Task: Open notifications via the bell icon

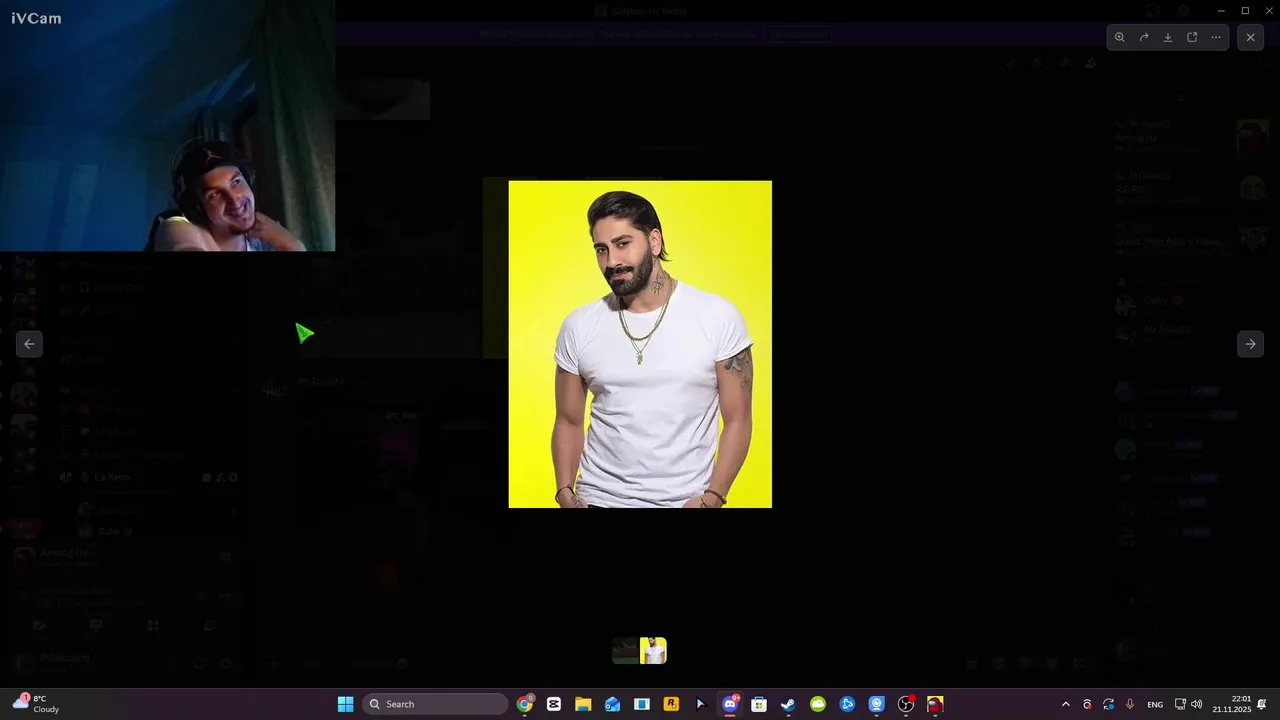Action: pyautogui.click(x=1262, y=704)
